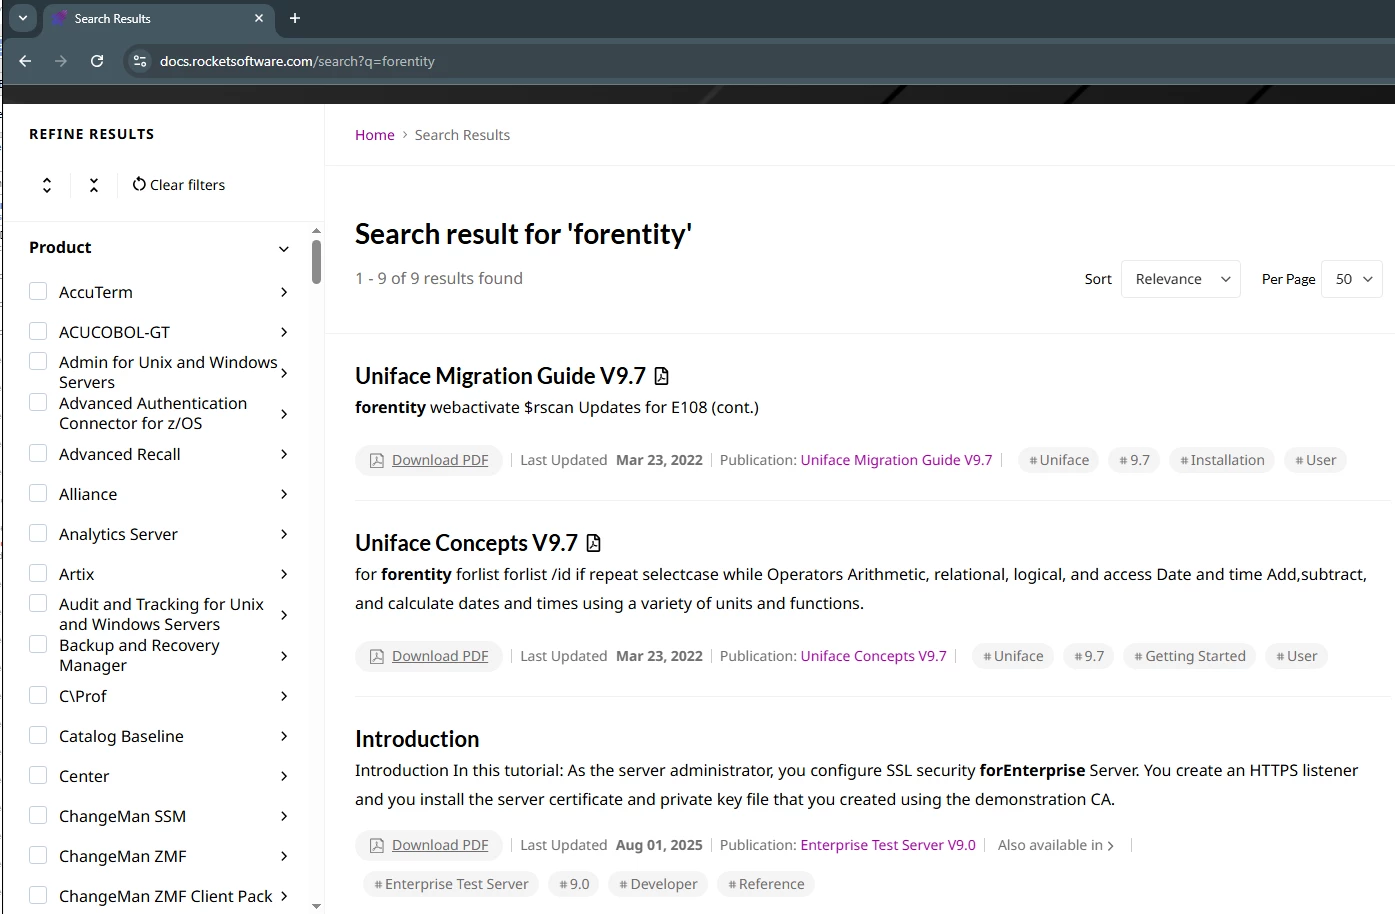Click the filter panel scrollbar thumb
Screen dimensions: 1395x914
(x=316, y=262)
